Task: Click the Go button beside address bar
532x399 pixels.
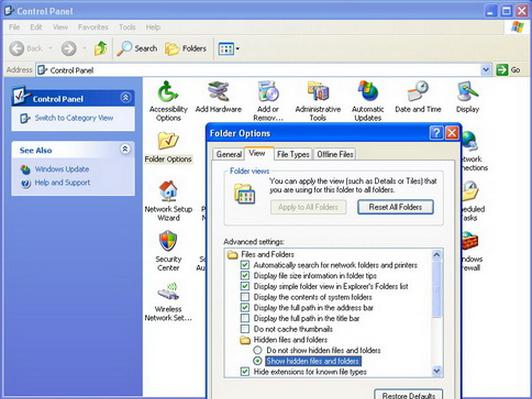Action: tap(508, 70)
